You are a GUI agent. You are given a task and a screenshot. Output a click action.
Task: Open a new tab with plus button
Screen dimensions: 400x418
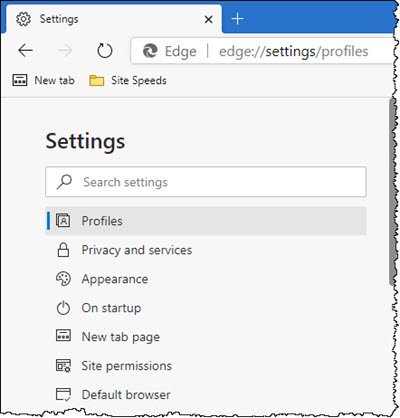tap(237, 19)
